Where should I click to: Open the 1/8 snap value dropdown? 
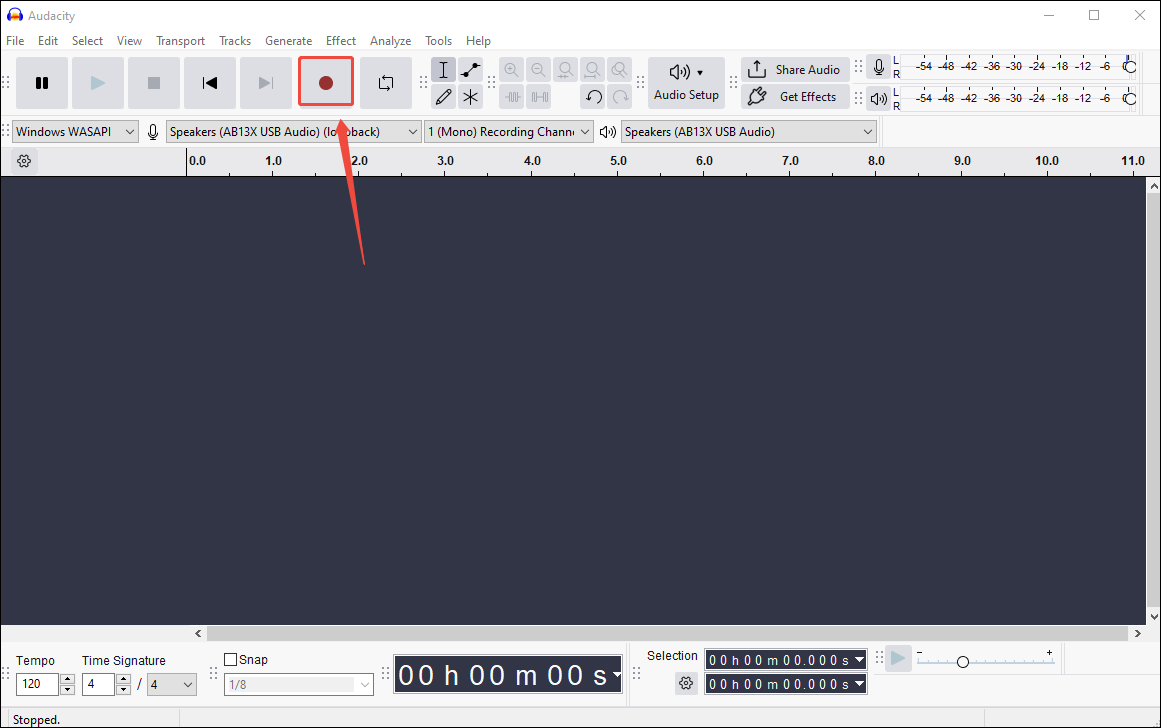tap(298, 684)
